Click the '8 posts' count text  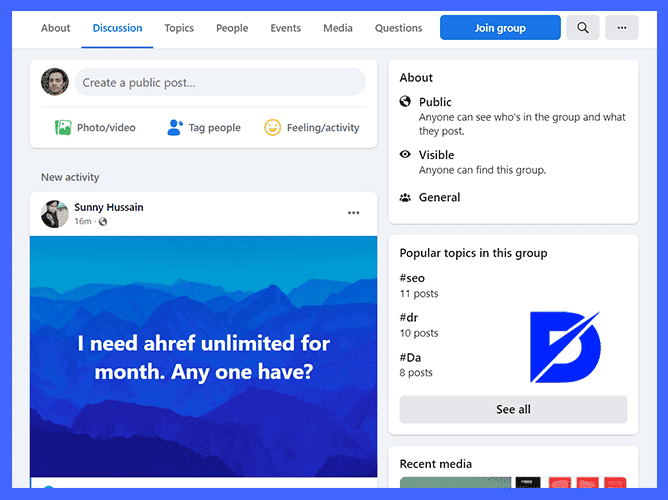pos(416,373)
